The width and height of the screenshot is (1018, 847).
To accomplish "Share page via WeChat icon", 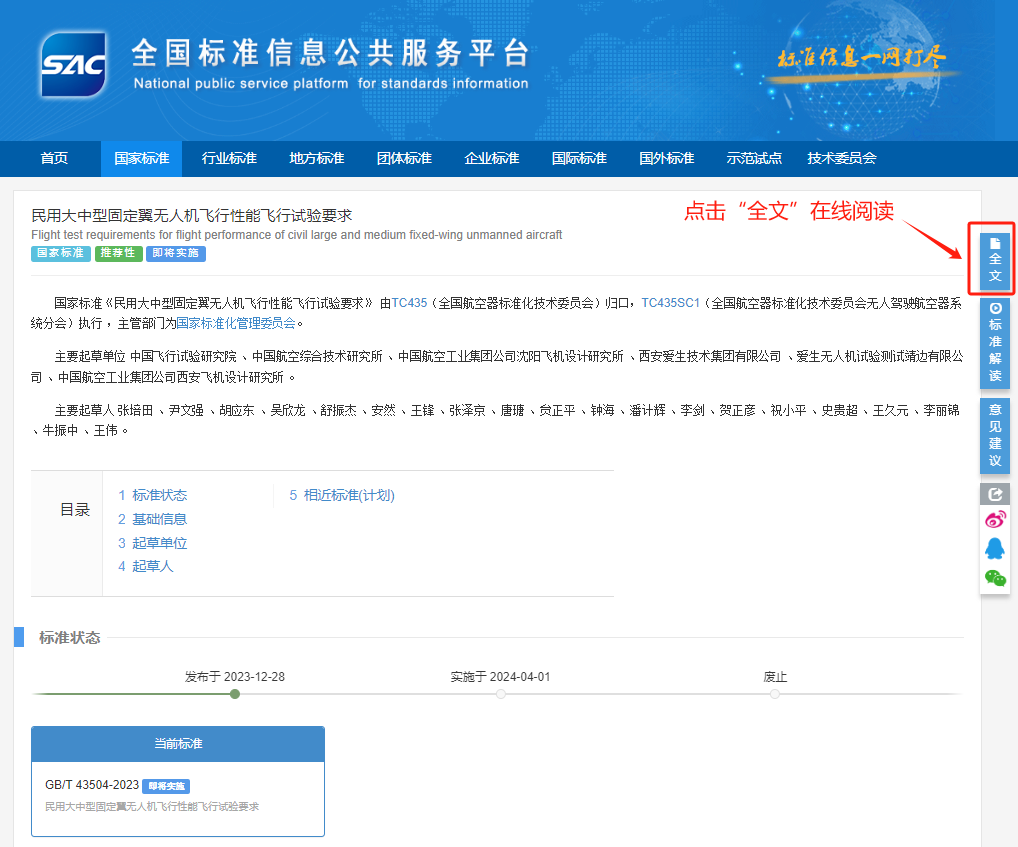I will coord(994,577).
